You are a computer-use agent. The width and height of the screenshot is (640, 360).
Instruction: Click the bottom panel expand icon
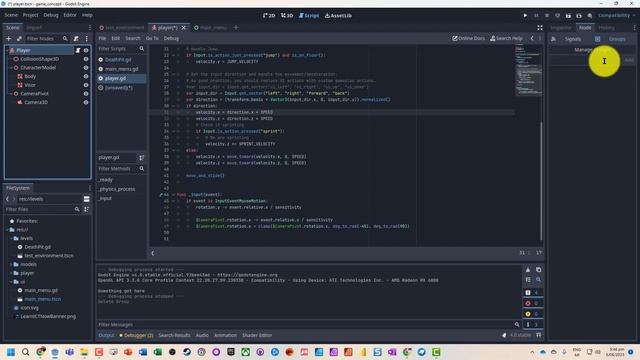(538, 335)
